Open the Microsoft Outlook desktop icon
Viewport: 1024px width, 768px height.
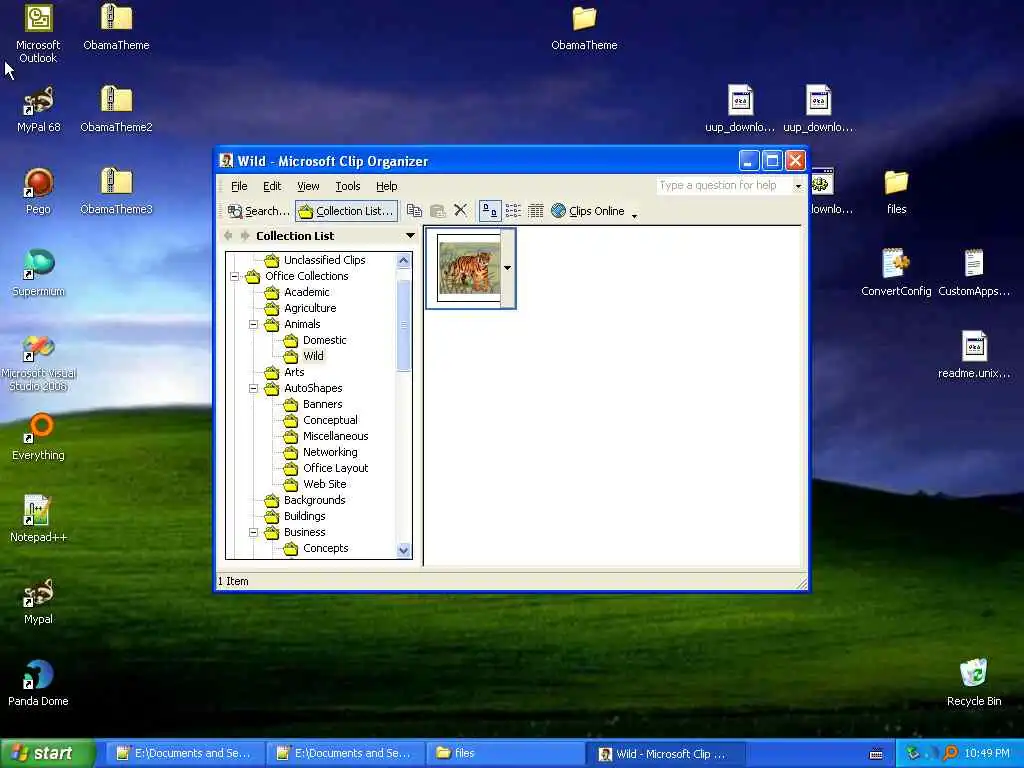click(38, 33)
